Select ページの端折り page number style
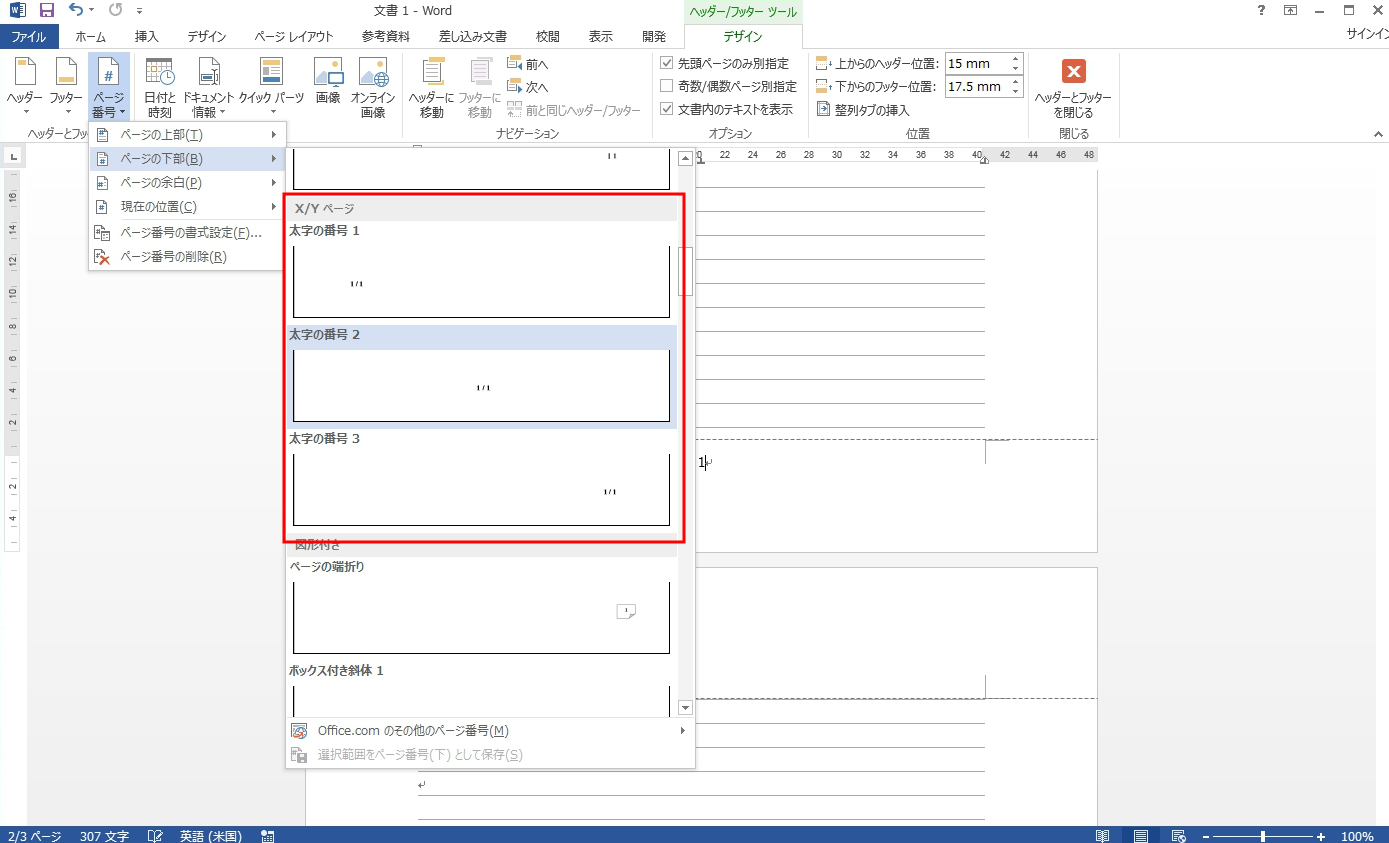Screen dimensions: 1389x843 pyautogui.click(x=481, y=607)
